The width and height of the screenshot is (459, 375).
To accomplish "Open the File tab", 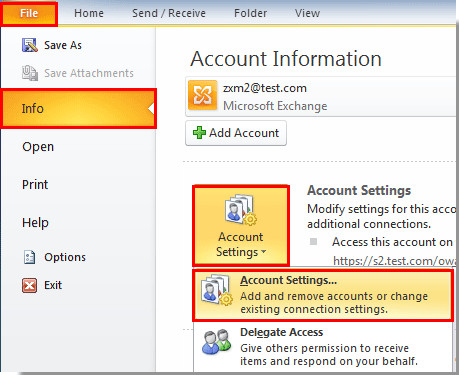I will [29, 13].
